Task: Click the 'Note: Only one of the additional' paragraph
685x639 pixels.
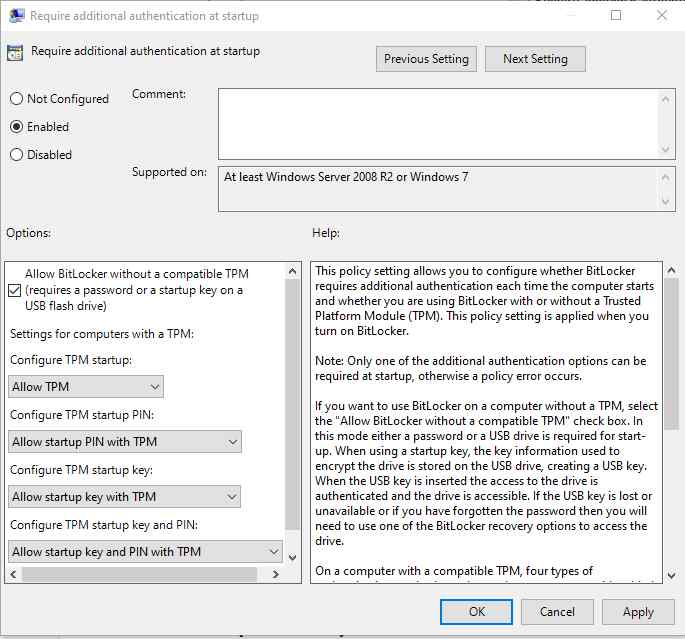Action: click(x=481, y=368)
